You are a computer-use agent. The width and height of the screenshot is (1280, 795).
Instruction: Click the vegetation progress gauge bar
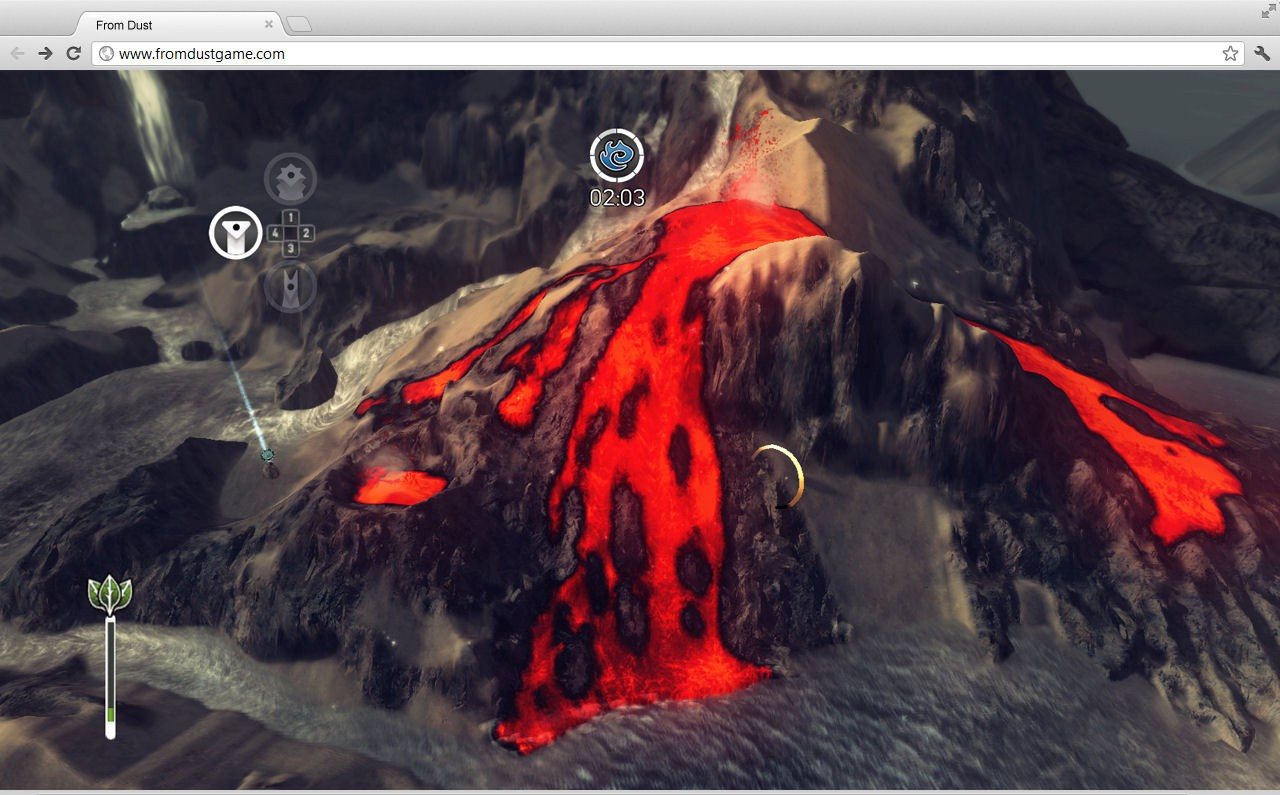pyautogui.click(x=110, y=678)
